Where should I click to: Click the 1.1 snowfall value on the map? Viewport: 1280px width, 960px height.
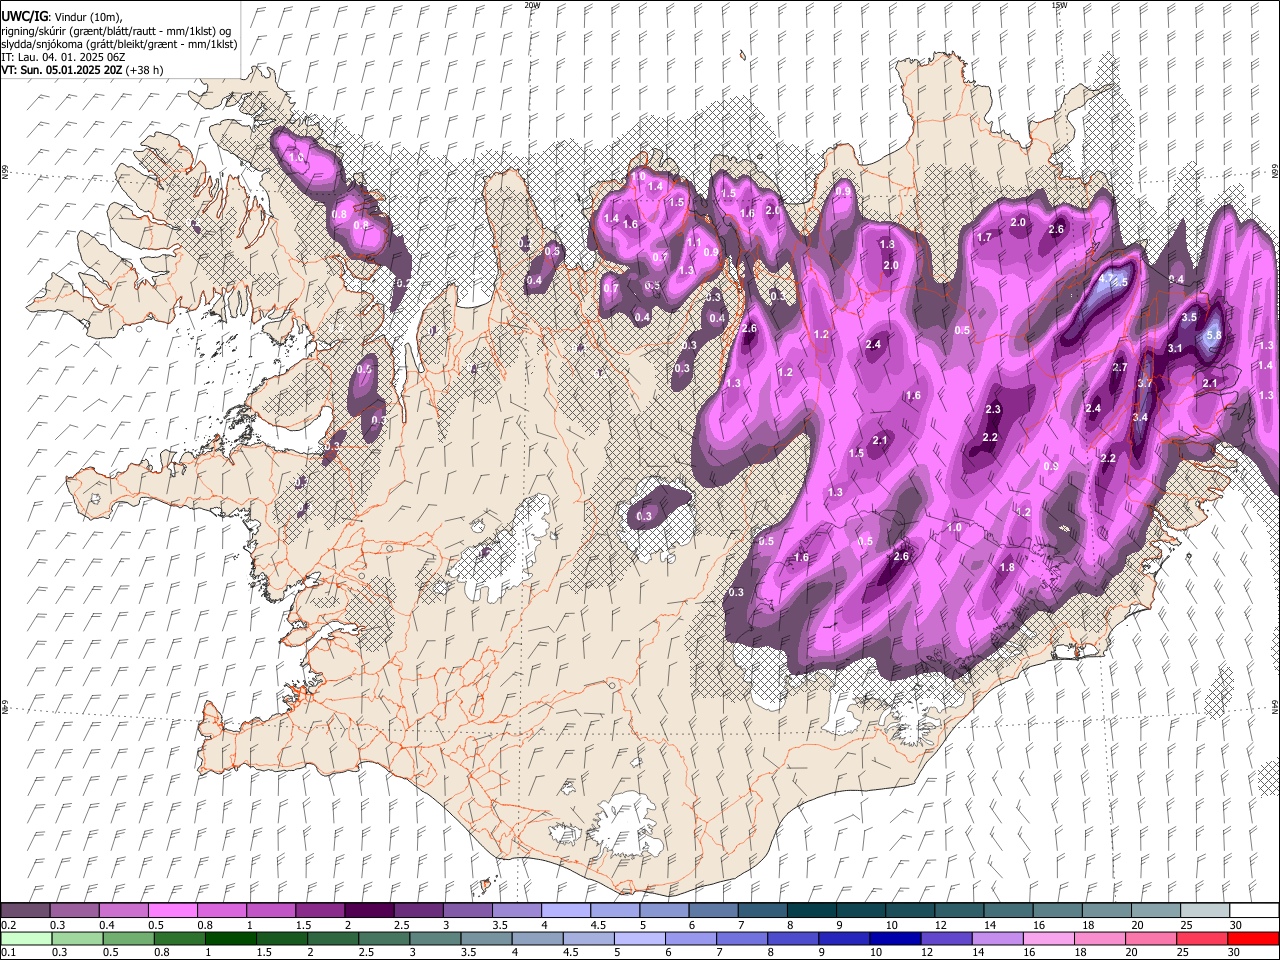coord(693,242)
